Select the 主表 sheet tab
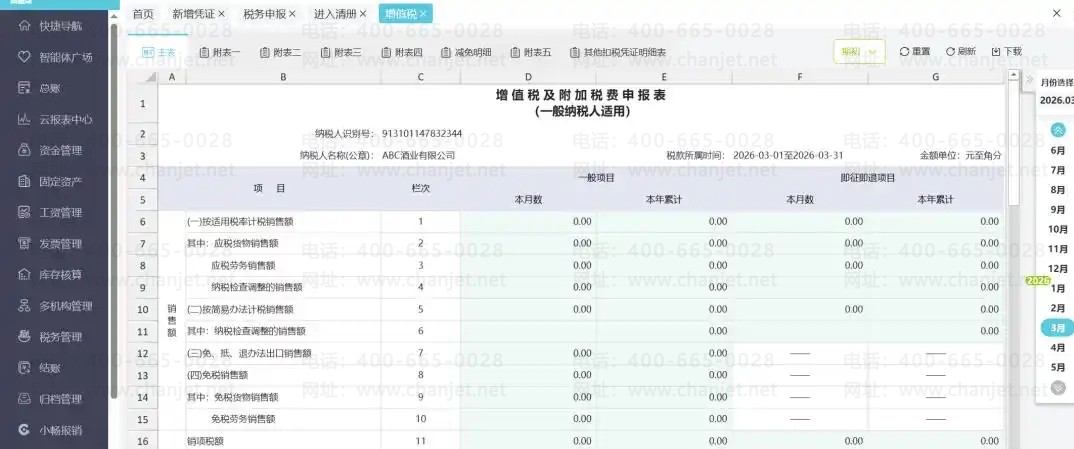The image size is (1074, 449). 159,52
